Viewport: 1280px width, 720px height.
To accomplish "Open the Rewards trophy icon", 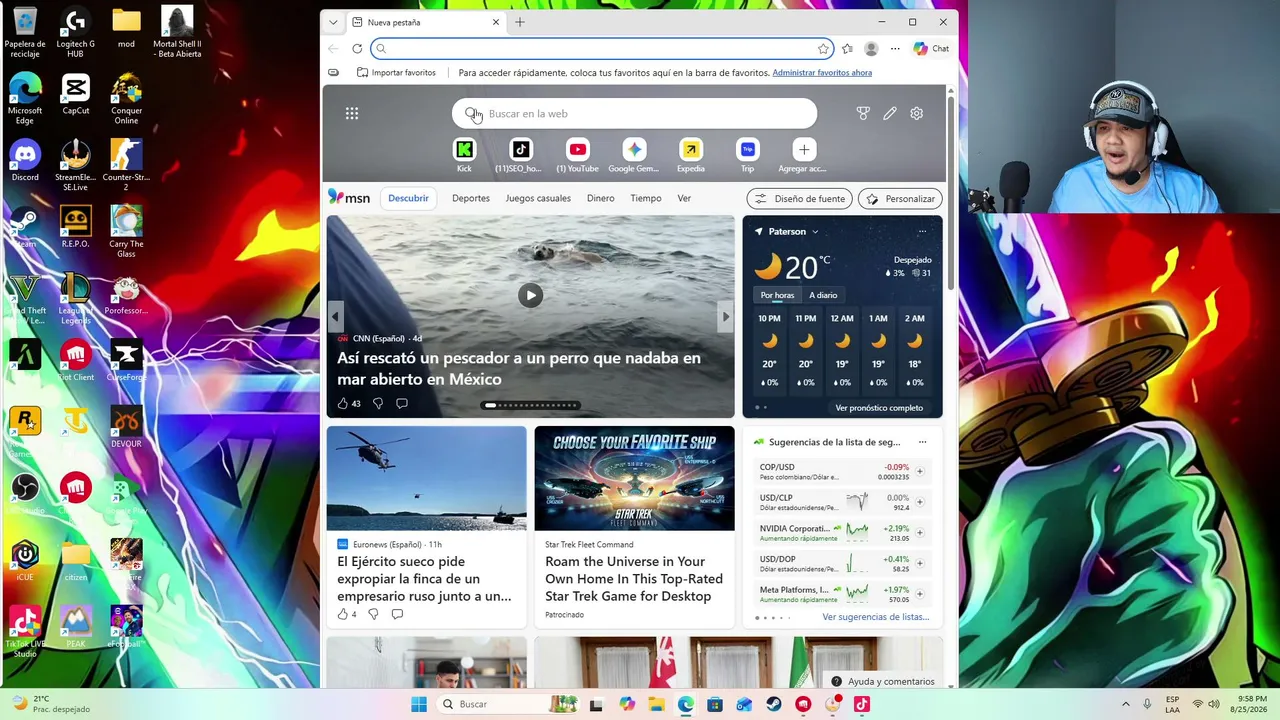I will tap(863, 114).
